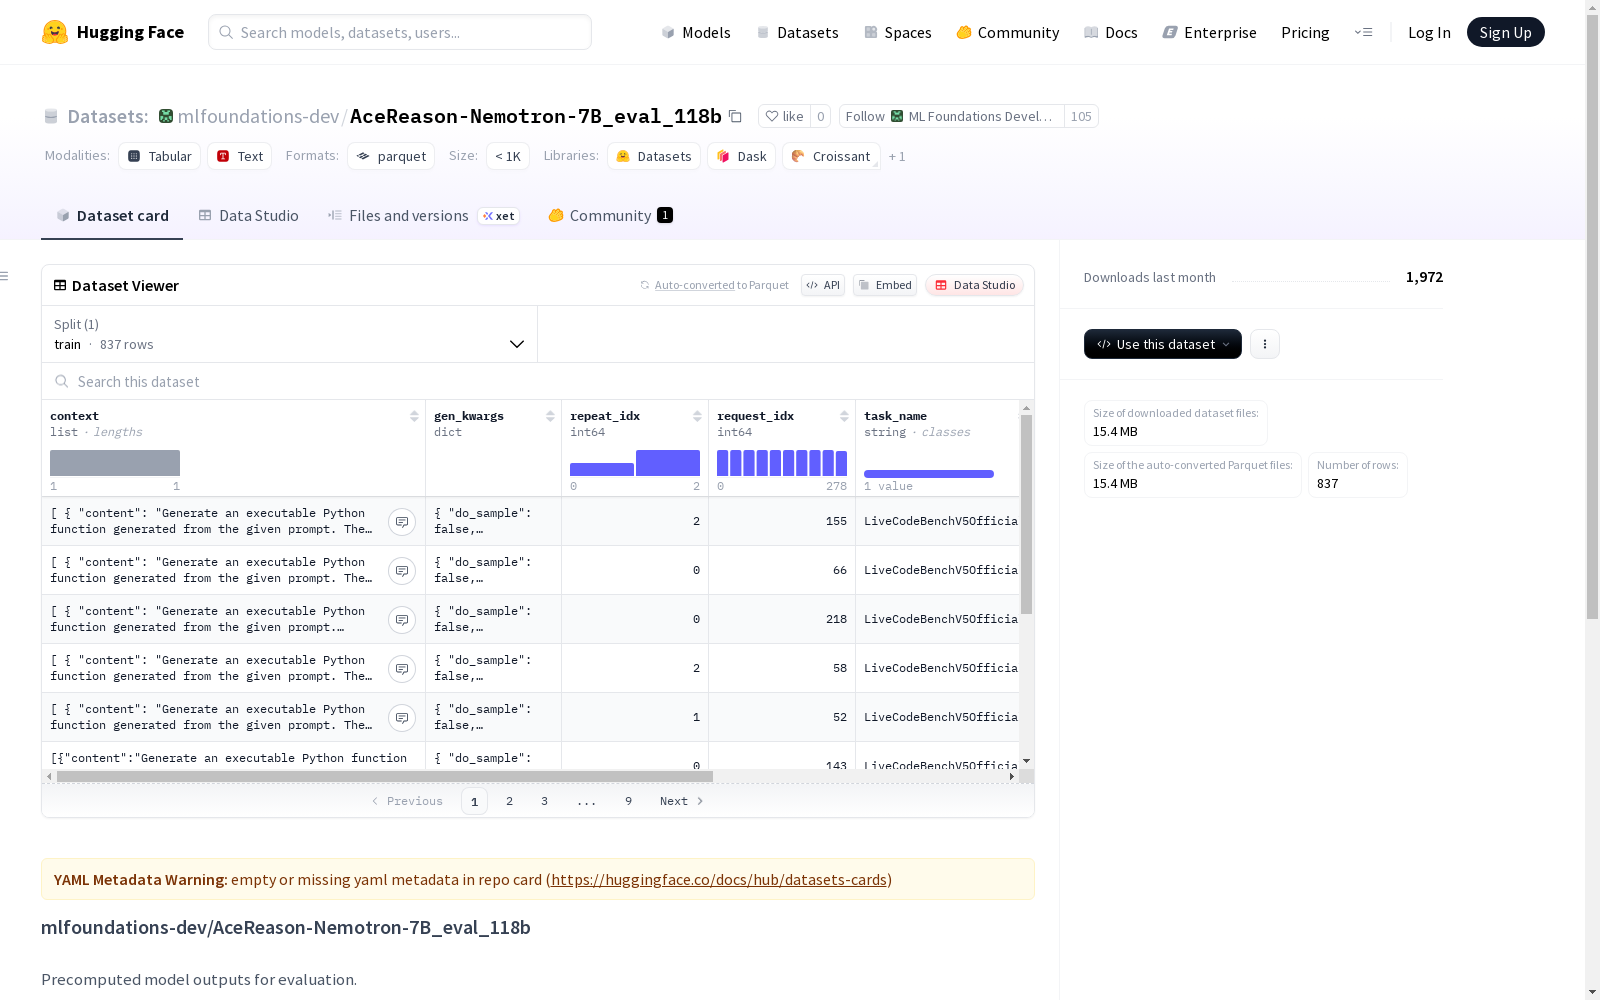Open Data Studio from viewer header

point(974,285)
